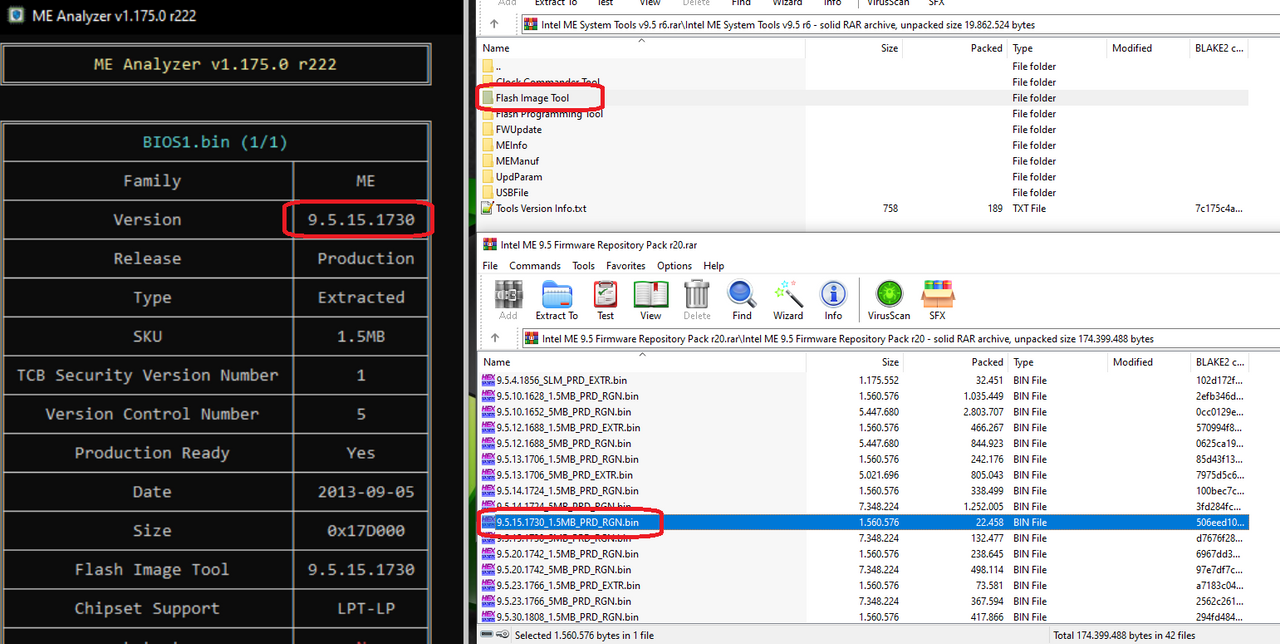
Task: Click ME Analyzer title bar icon
Action: (15, 15)
